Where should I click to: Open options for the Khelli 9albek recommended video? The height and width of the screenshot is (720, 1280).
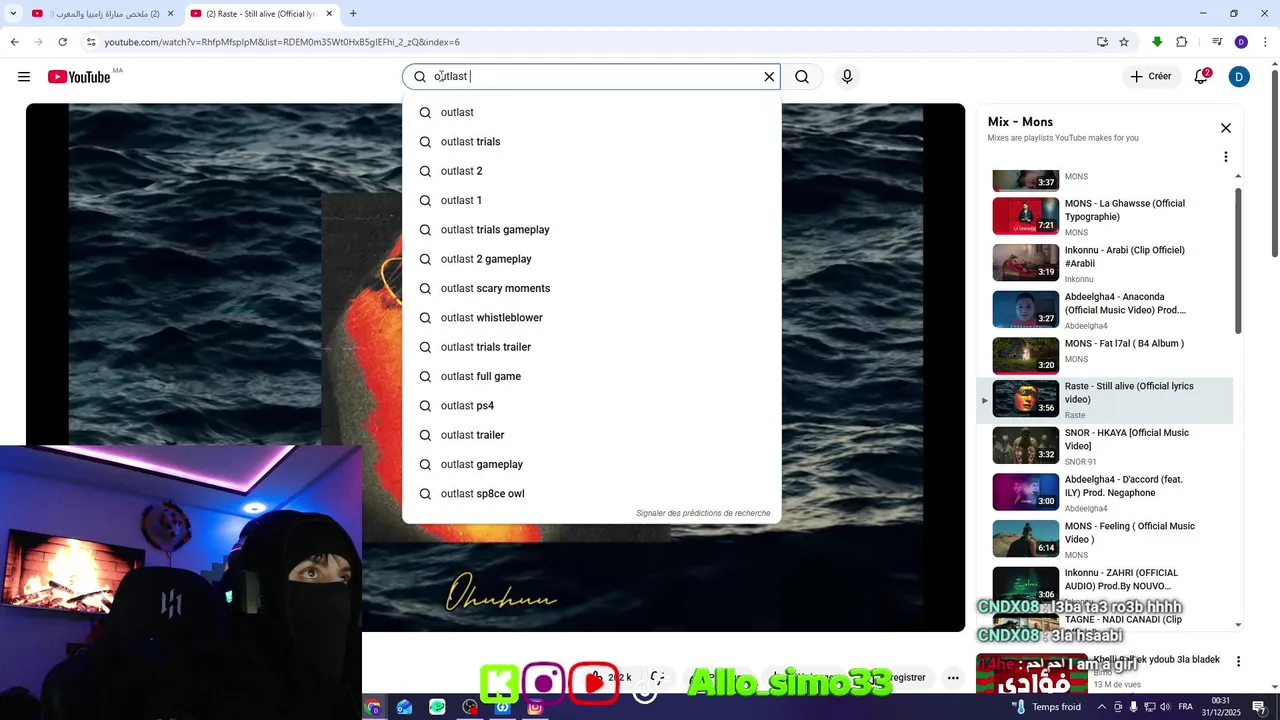1238,662
